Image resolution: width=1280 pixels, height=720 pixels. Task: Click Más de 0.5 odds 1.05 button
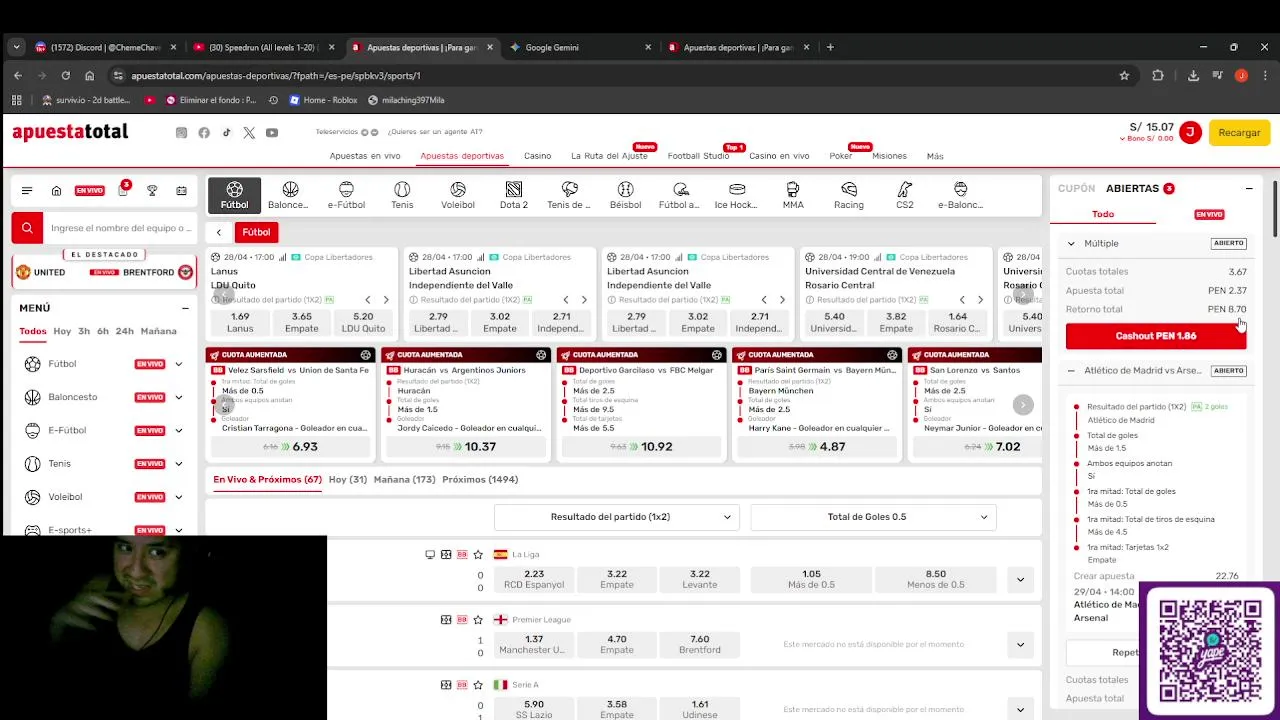click(811, 579)
